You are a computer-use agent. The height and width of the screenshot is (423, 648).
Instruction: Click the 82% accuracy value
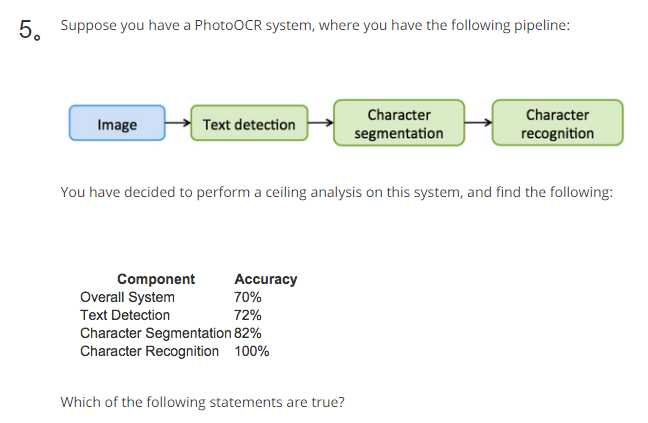click(x=248, y=333)
